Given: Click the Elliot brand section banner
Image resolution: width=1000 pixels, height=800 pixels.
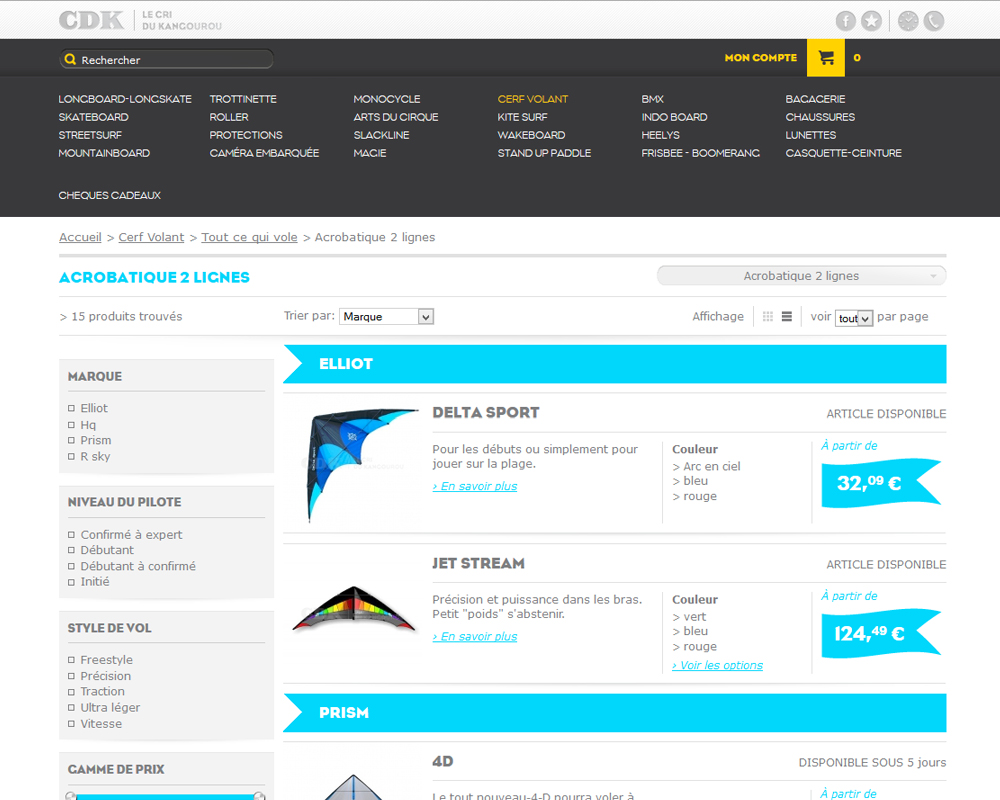Looking at the screenshot, I should coord(615,364).
